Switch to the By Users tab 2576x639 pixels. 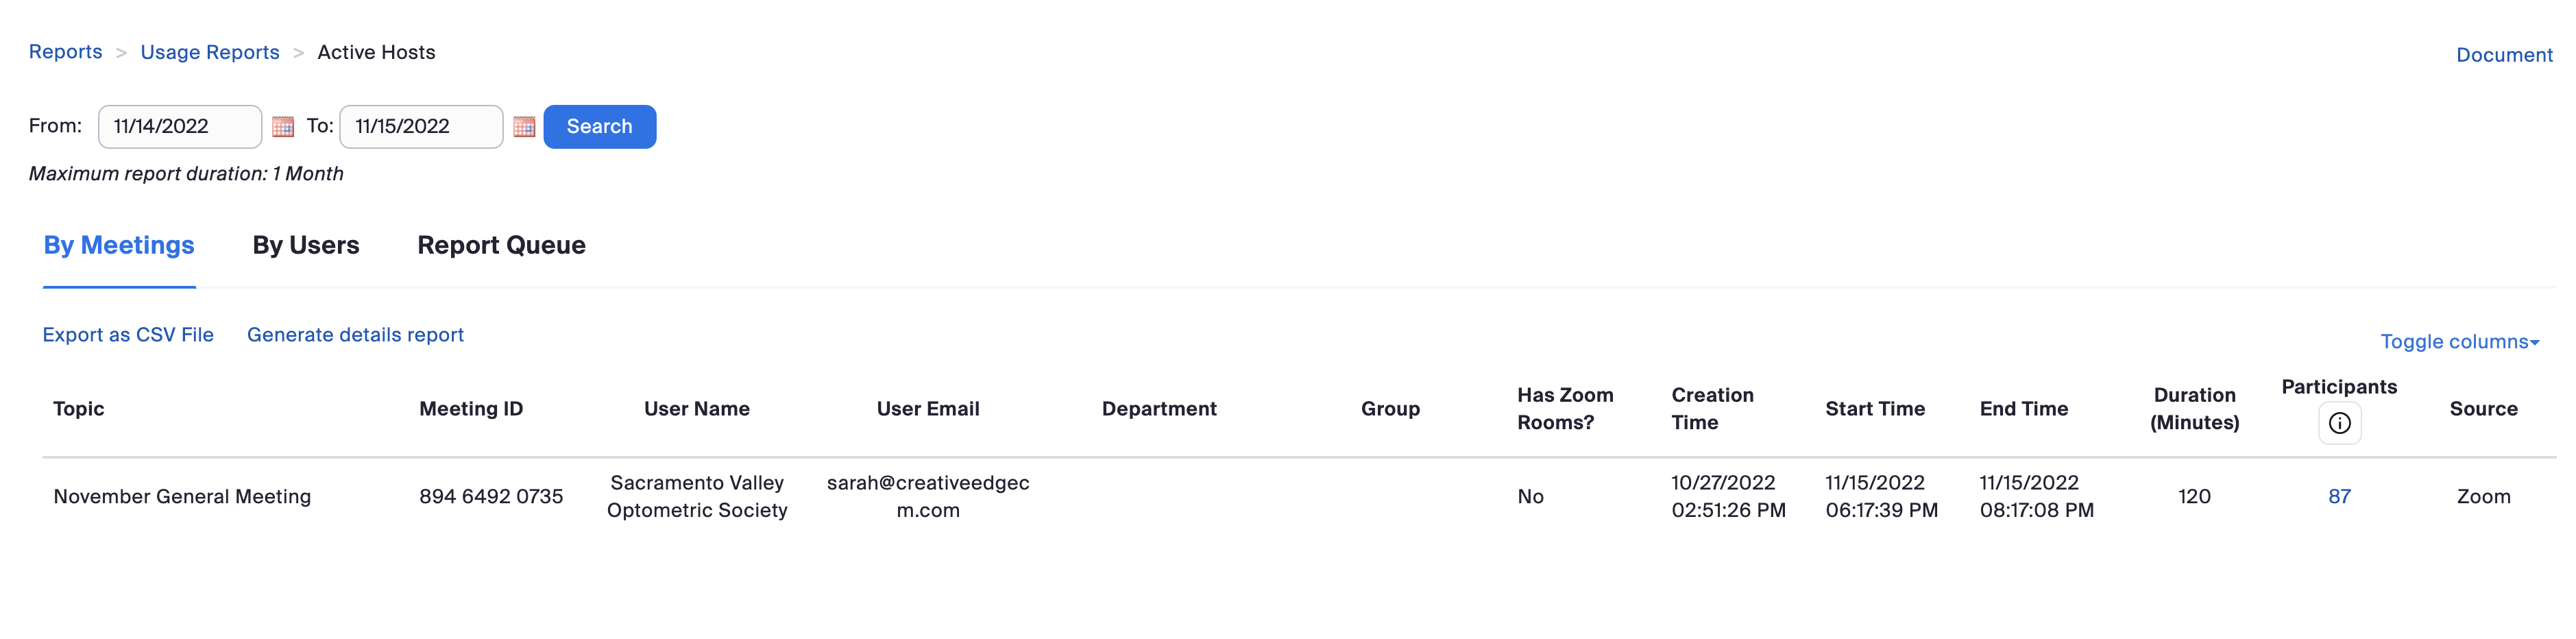coord(305,245)
